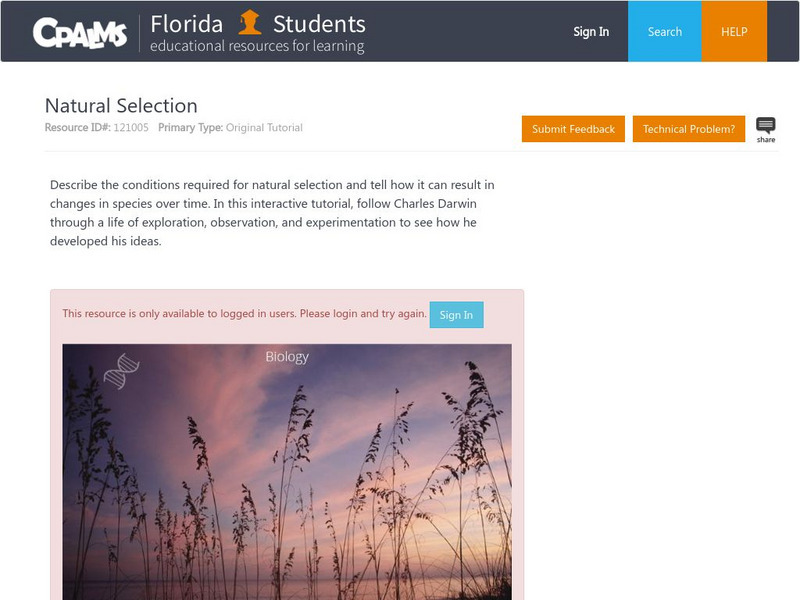800x600 pixels.
Task: Click the Resource ID number 121005
Action: coord(131,128)
